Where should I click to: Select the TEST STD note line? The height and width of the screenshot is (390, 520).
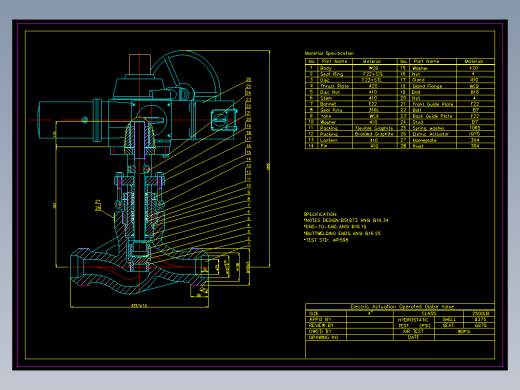[x=327, y=240]
